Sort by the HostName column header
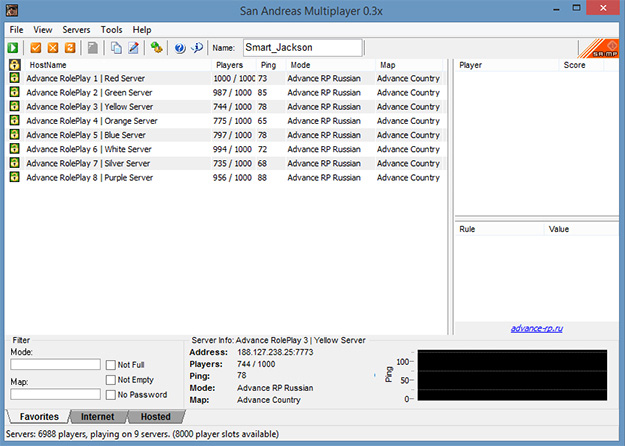The width and height of the screenshot is (625, 446). (x=117, y=65)
